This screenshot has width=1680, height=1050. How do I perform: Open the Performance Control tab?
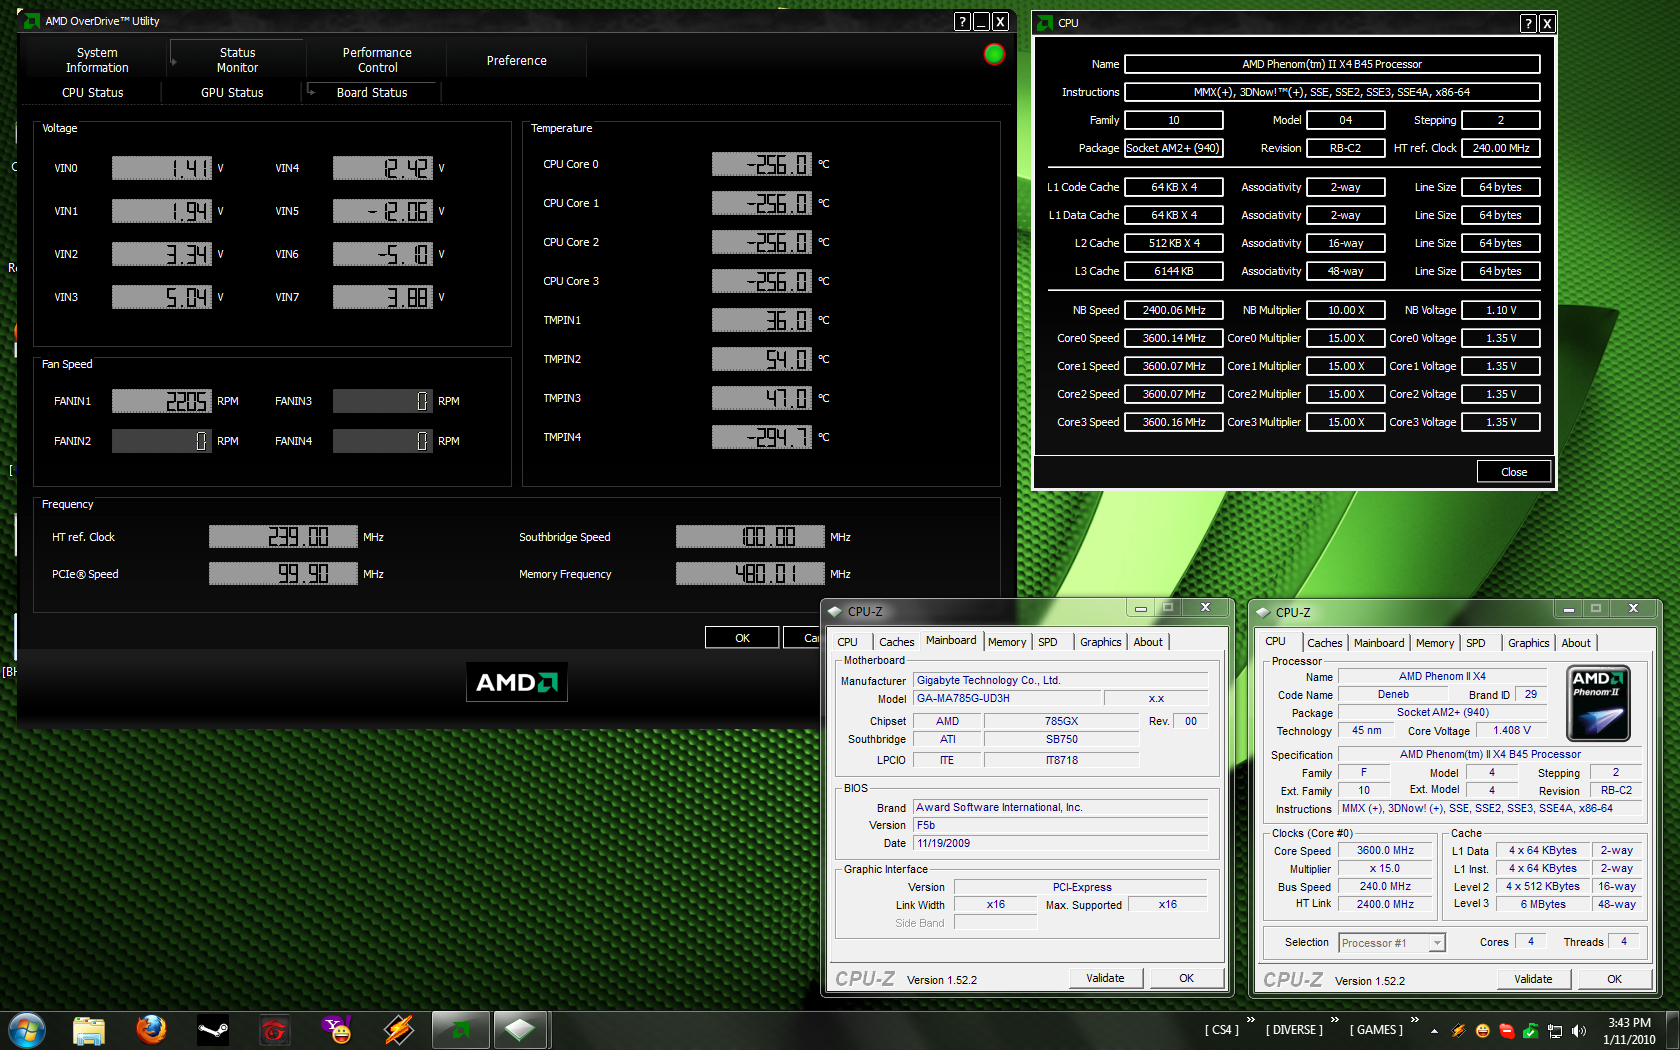coord(377,60)
